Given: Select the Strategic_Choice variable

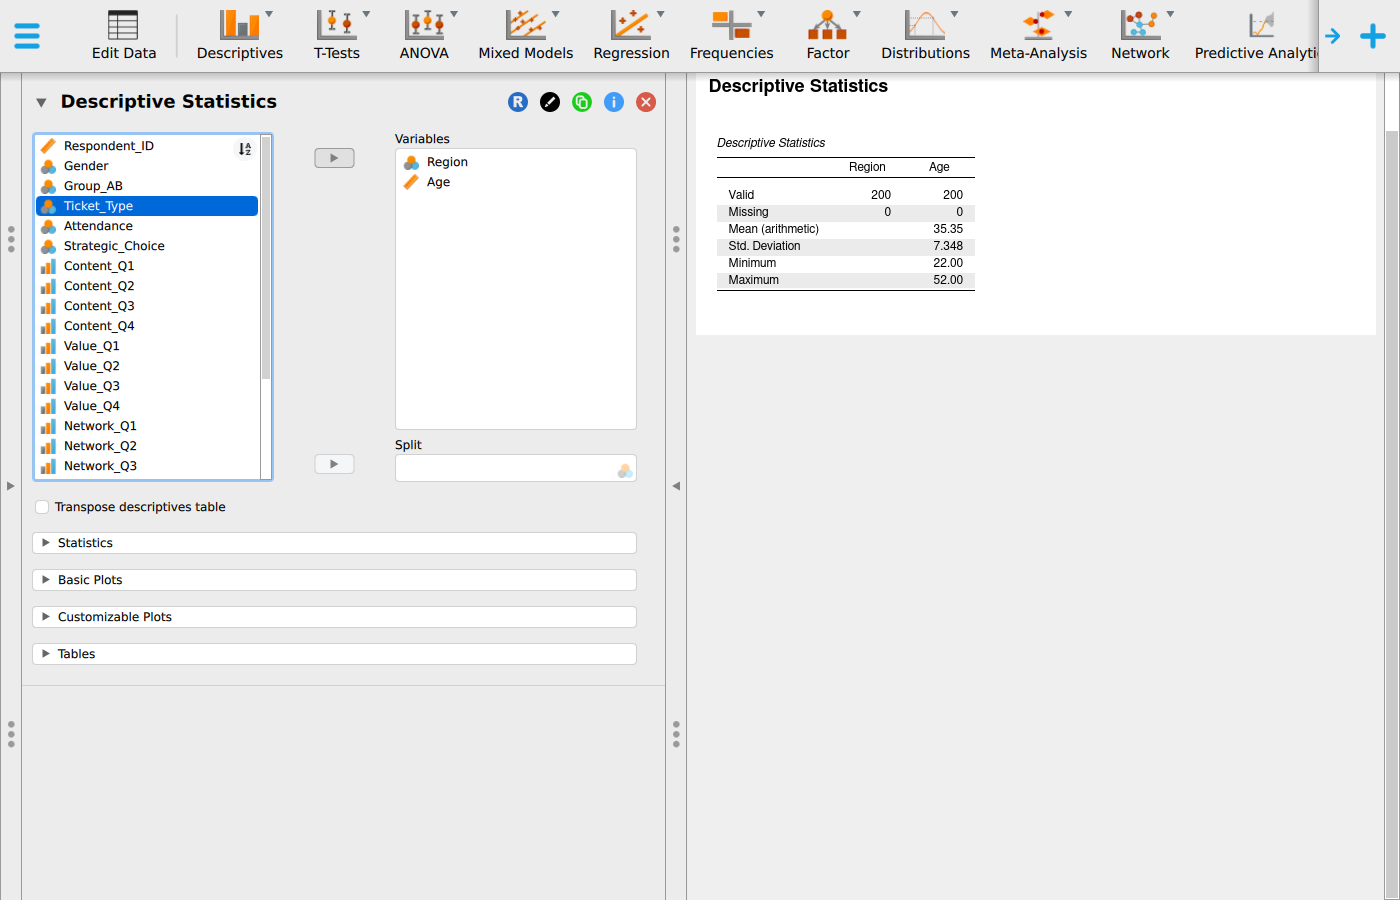Looking at the screenshot, I should (x=147, y=246).
